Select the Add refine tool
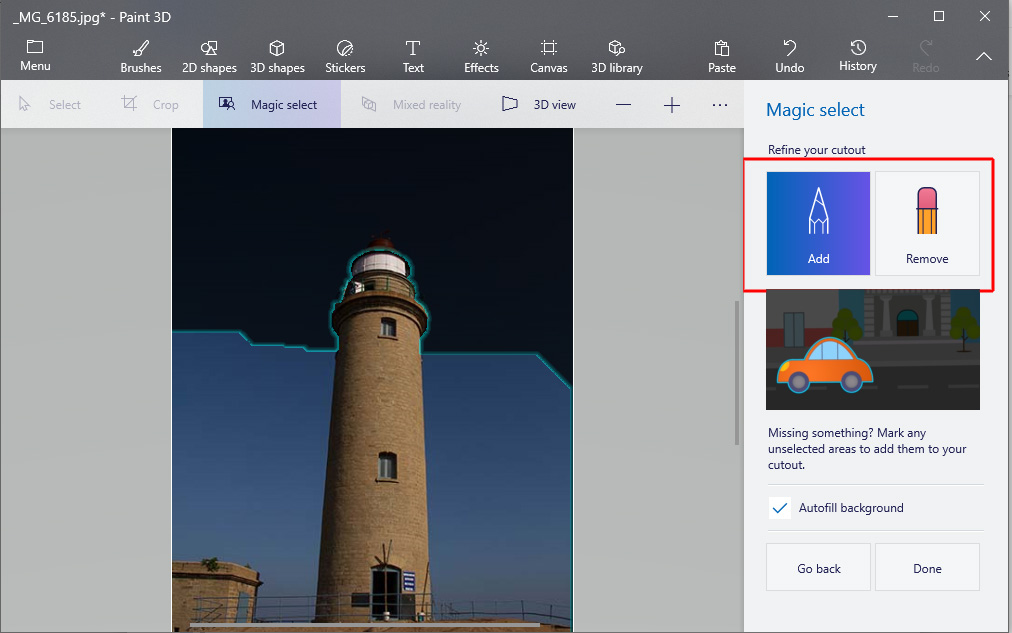The image size is (1012, 633). click(819, 223)
